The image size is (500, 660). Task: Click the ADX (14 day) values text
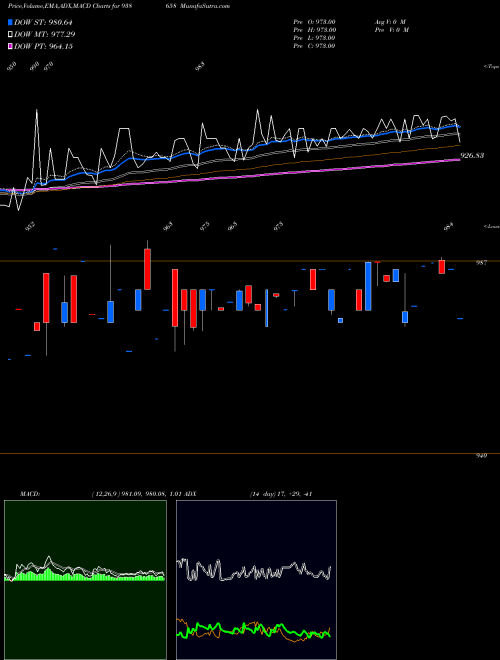[281, 494]
